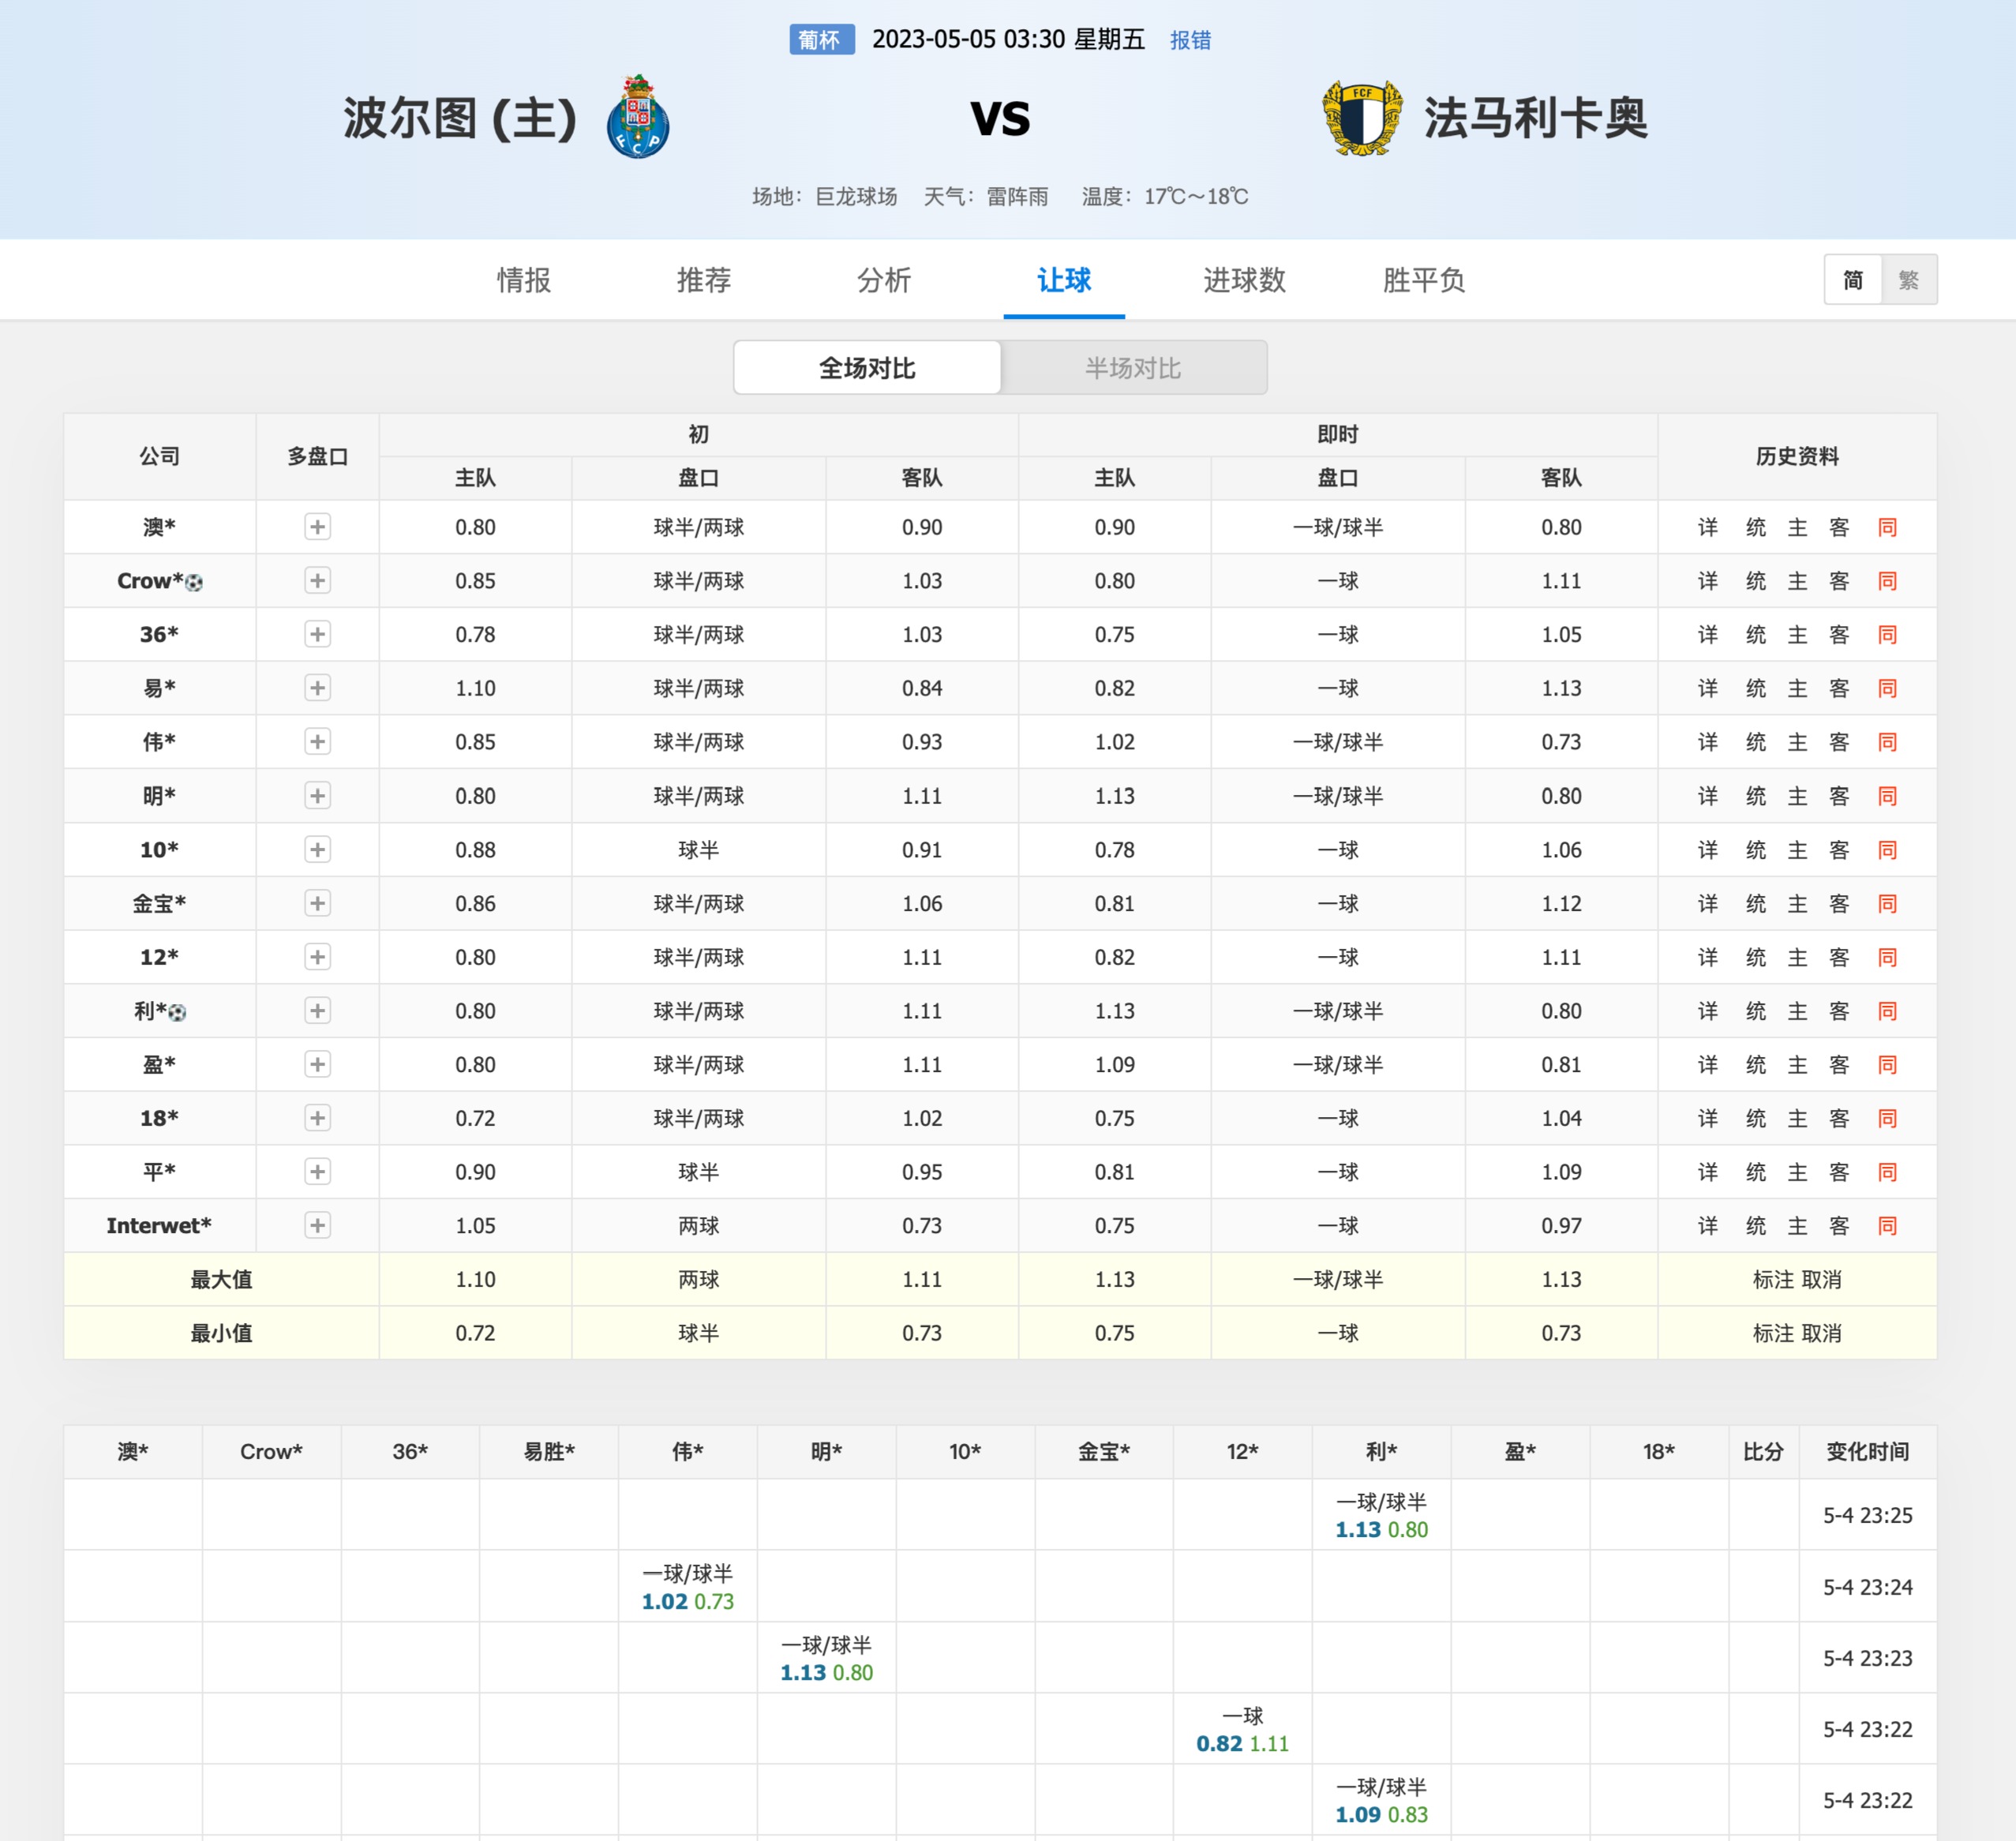
Task: Open 客 away history for 易* row
Action: 1839,688
